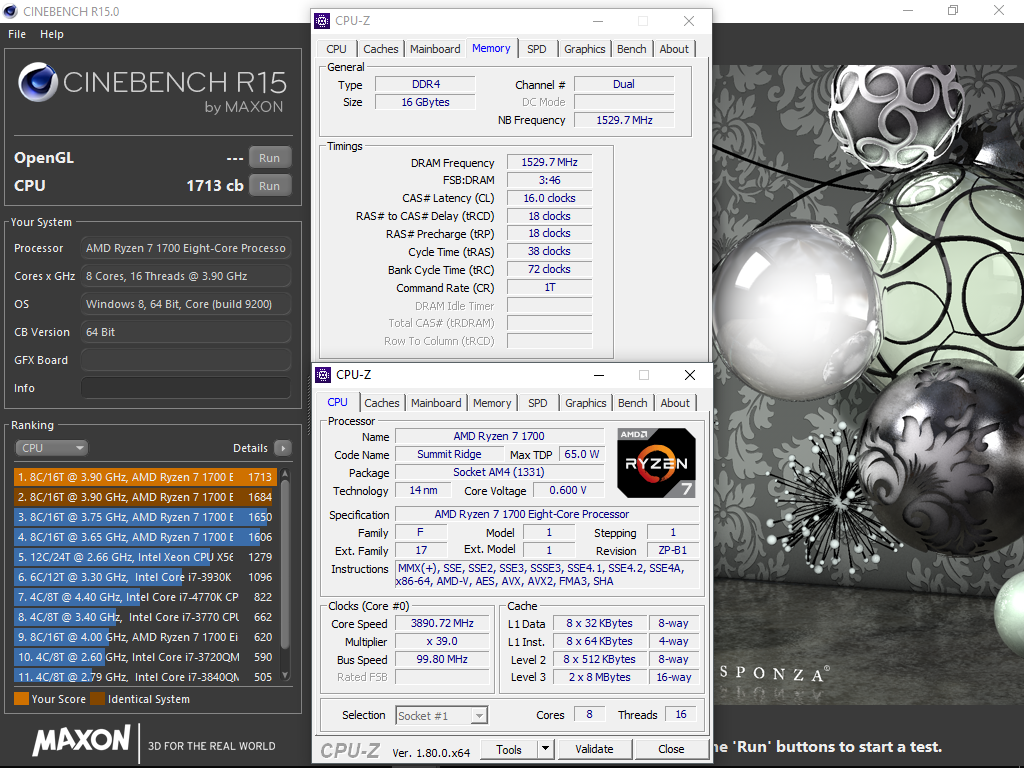This screenshot has height=768, width=1024.
Task: Click the Close button in CPU-Z
Action: coord(671,749)
